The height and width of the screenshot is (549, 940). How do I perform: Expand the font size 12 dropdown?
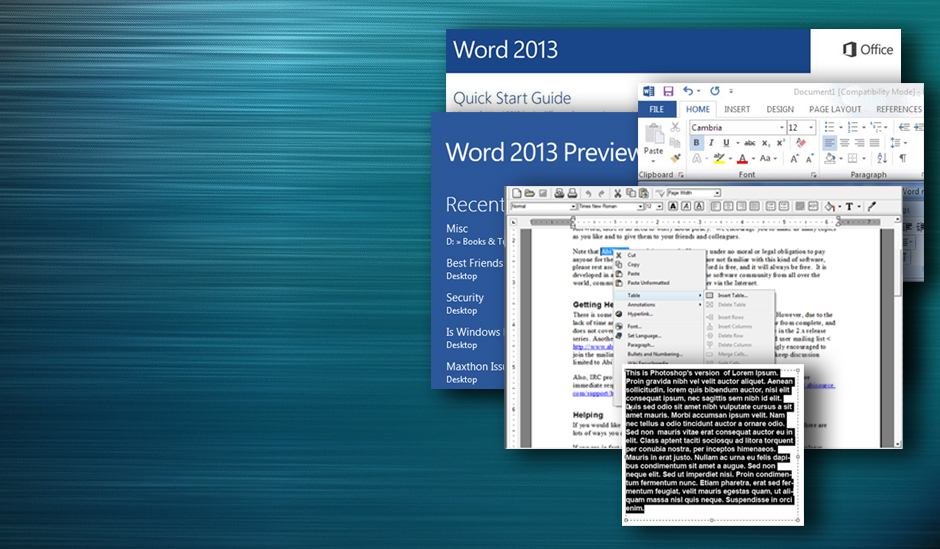click(811, 128)
